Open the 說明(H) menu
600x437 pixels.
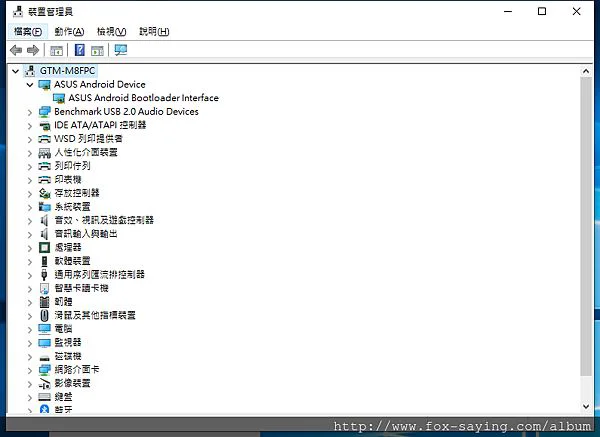(154, 31)
